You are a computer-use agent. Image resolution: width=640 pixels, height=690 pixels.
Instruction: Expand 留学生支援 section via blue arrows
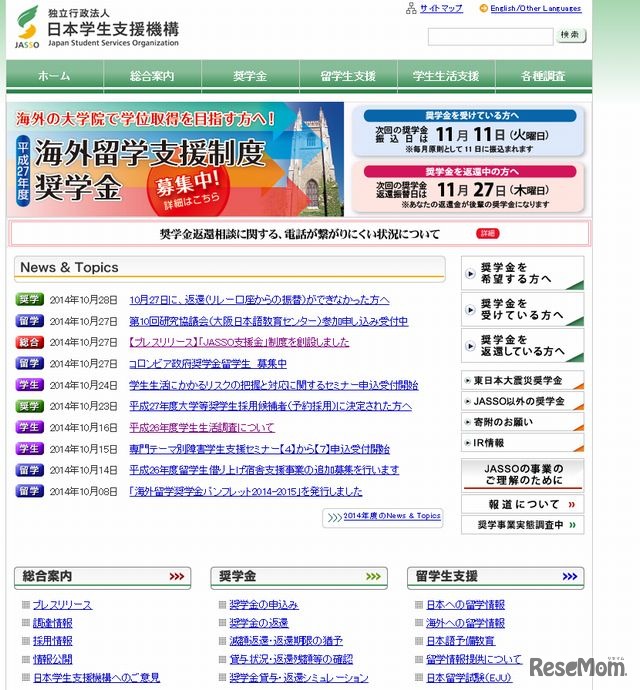[570, 576]
